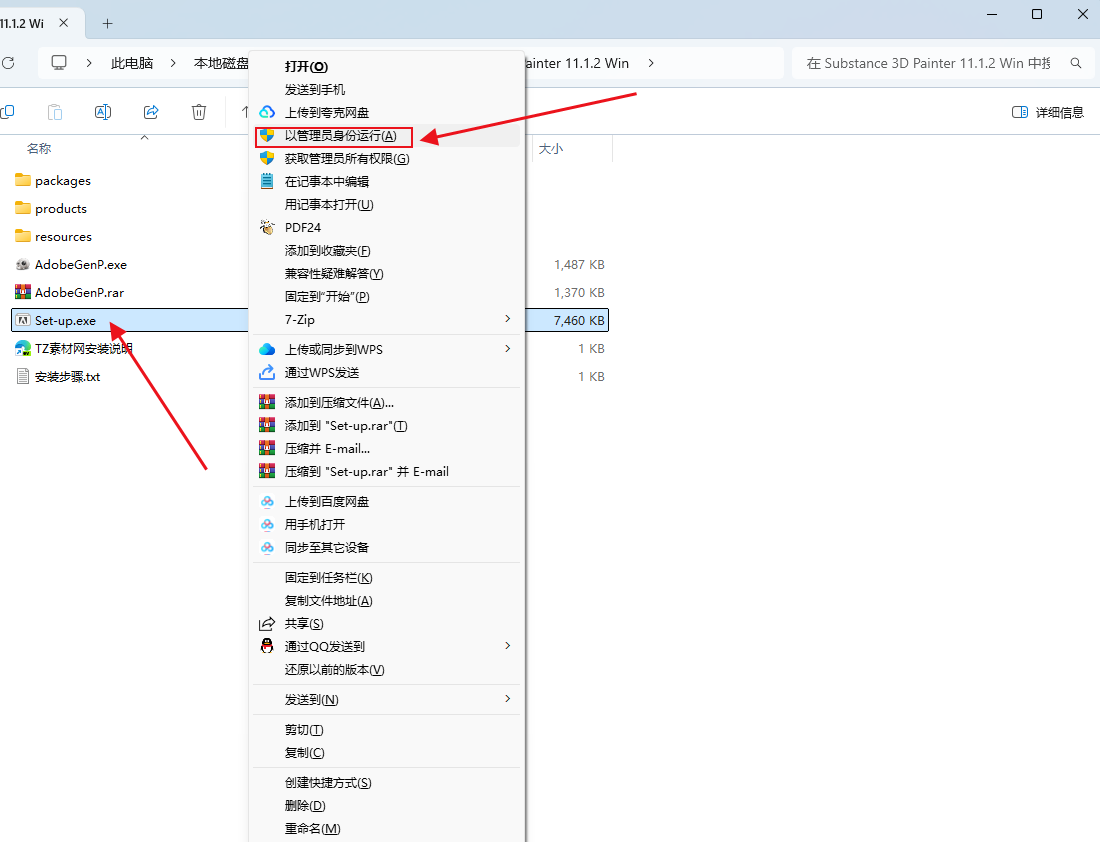This screenshot has height=842, width=1100.
Task: Click the share icon beside 共享(S)
Action: pos(267,624)
